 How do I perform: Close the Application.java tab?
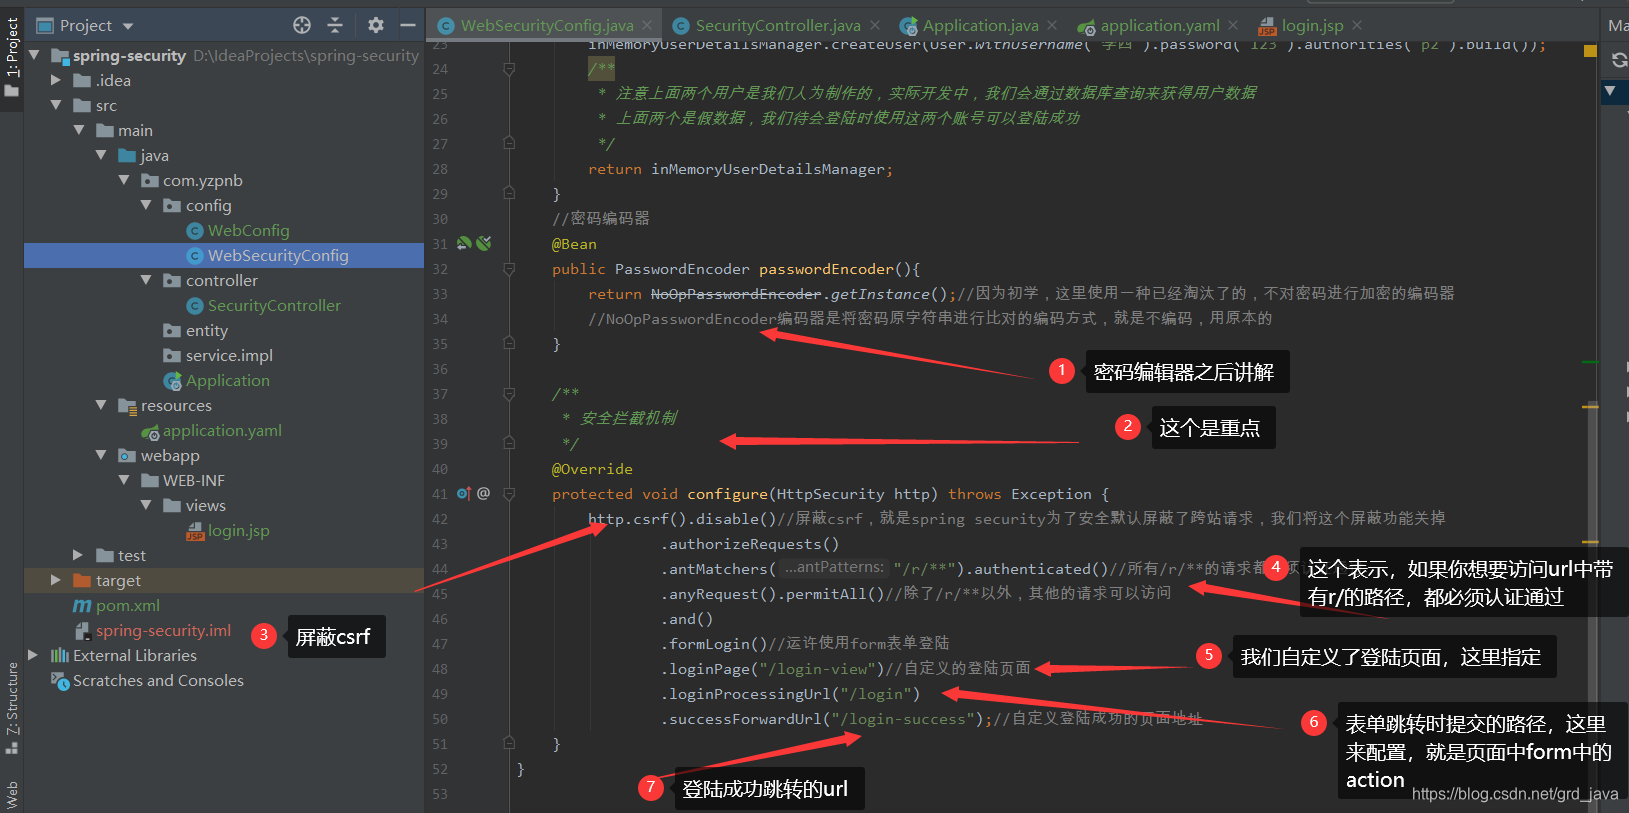pos(1052,25)
